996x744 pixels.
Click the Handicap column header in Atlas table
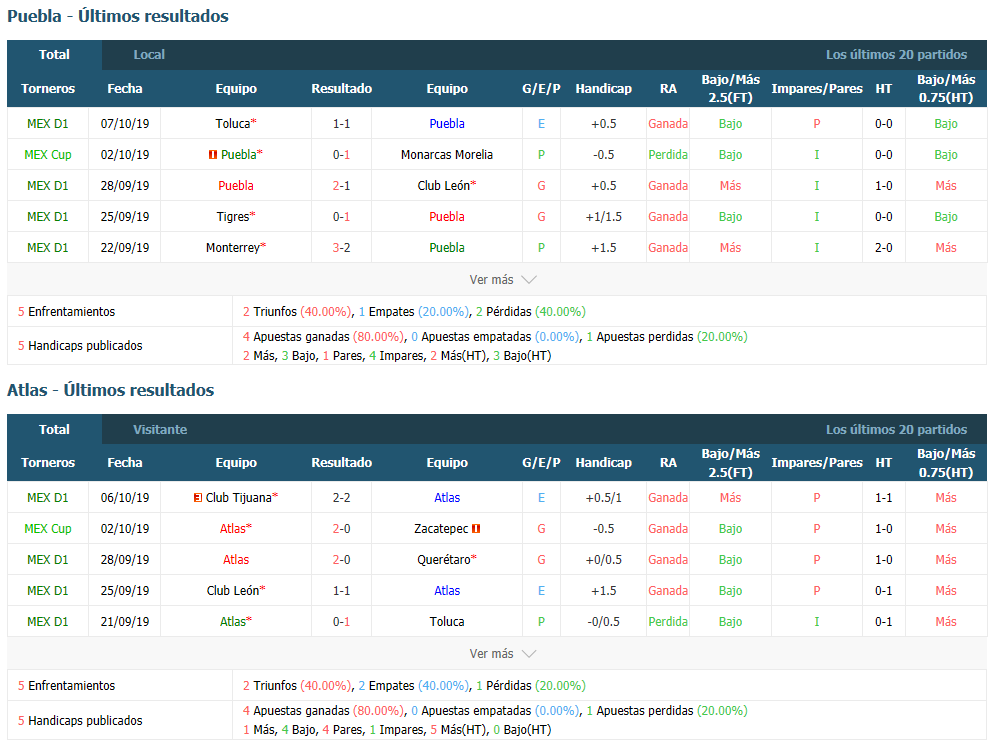point(603,463)
